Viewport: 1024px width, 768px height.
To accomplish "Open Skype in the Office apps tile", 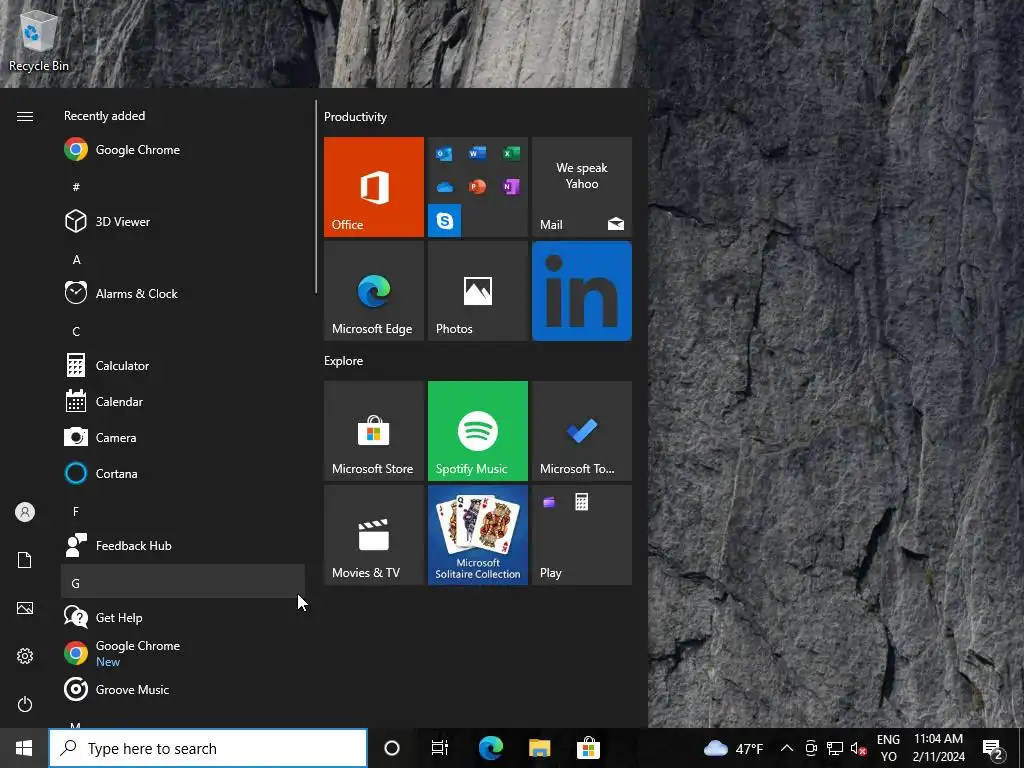I will 445,221.
